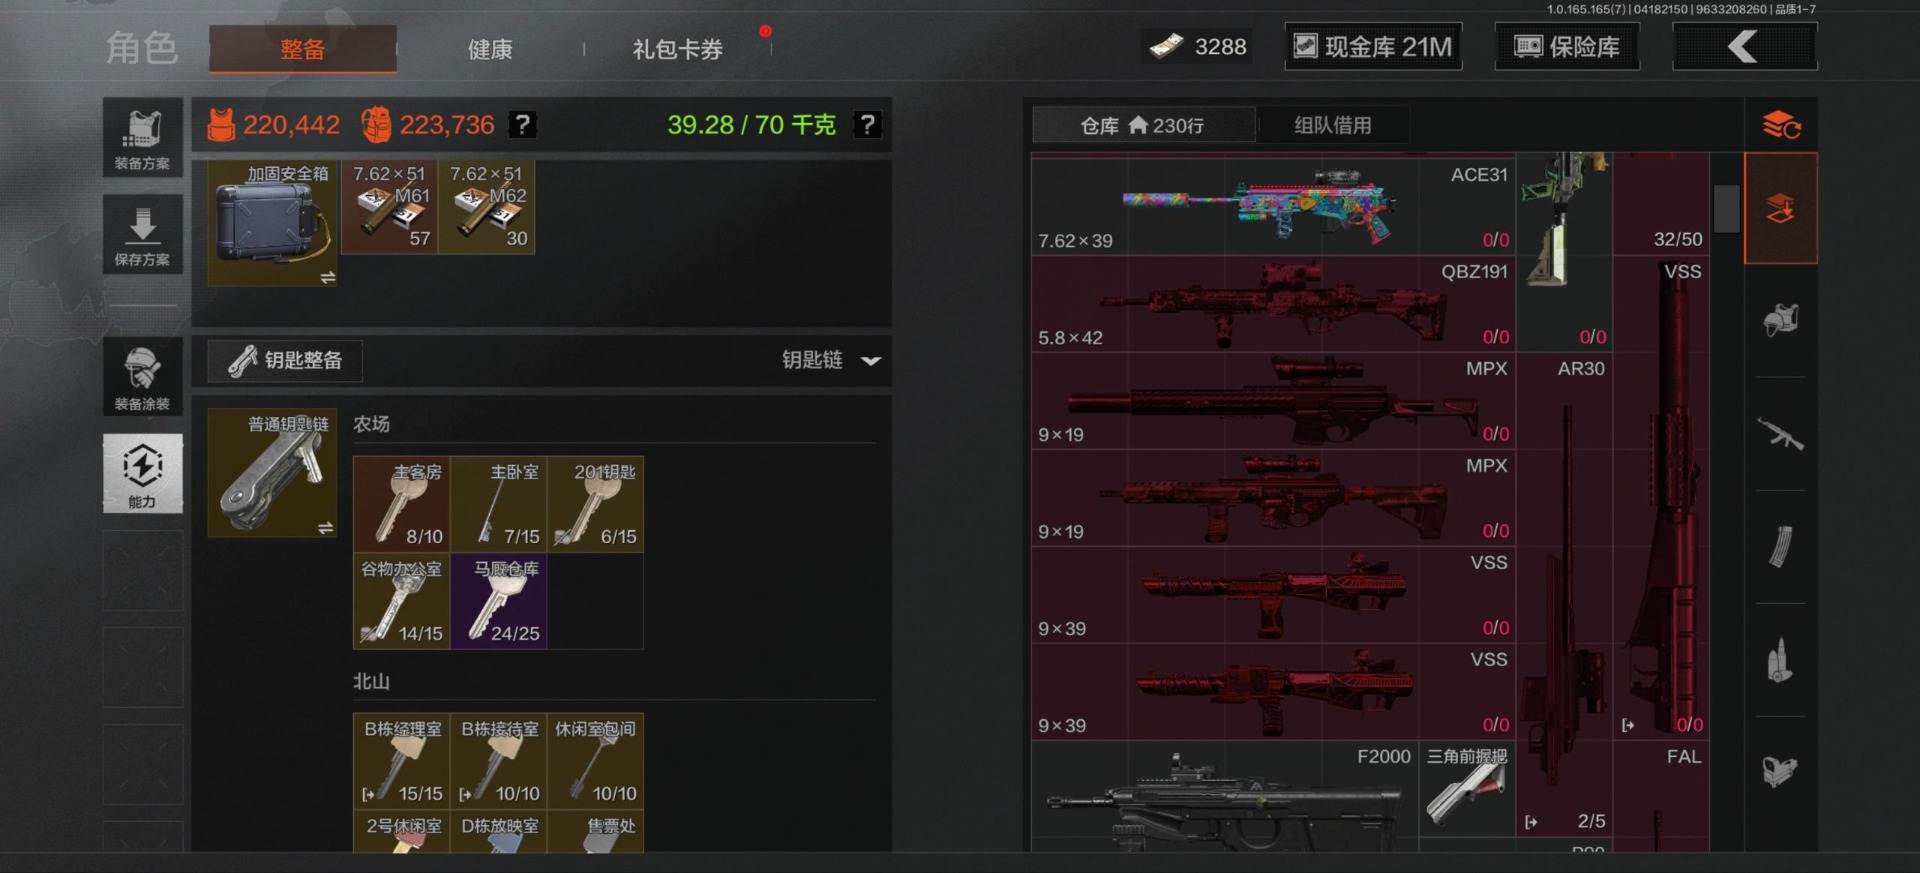Select the 能力 ability icon
Screen dimensions: 1920x873
(x=142, y=473)
